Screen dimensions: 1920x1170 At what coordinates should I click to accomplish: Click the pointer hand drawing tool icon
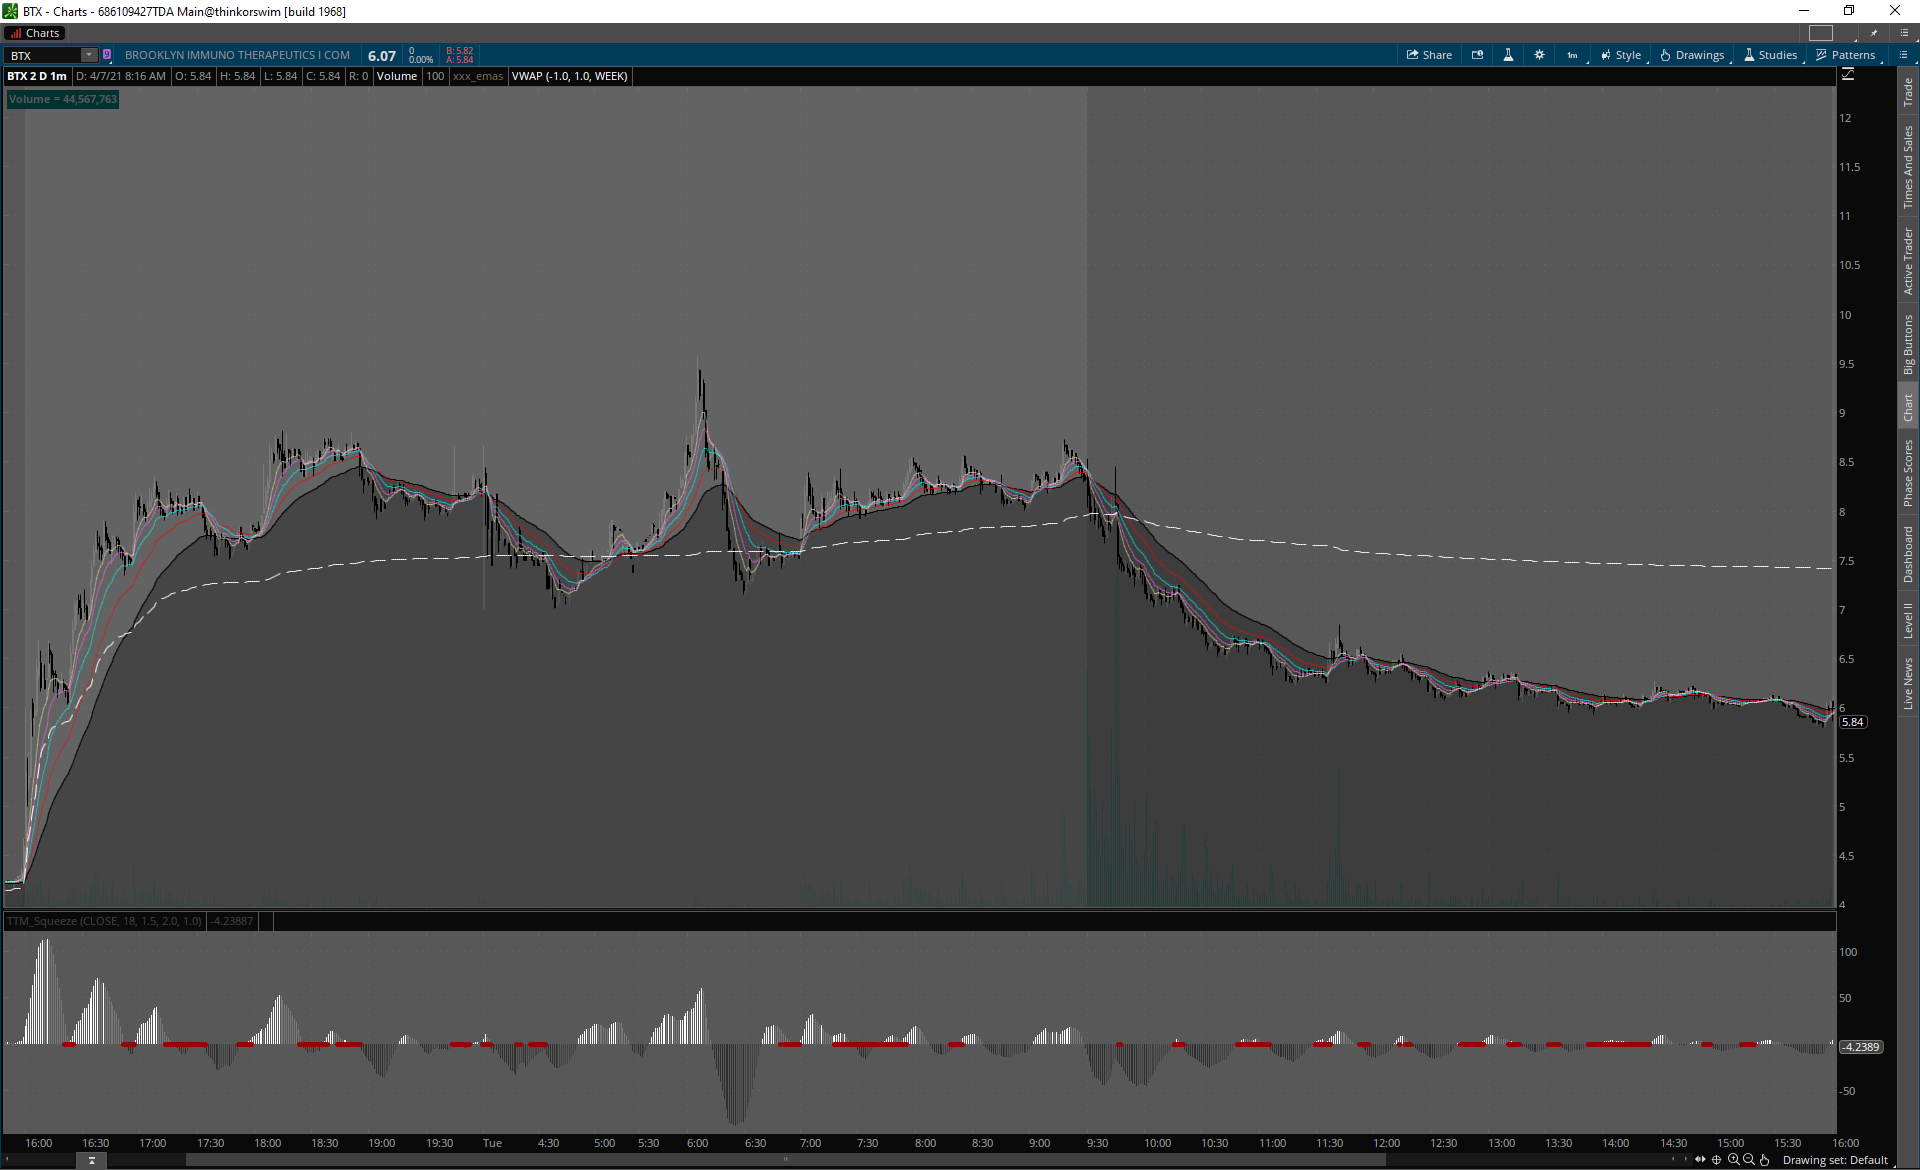point(1764,1160)
